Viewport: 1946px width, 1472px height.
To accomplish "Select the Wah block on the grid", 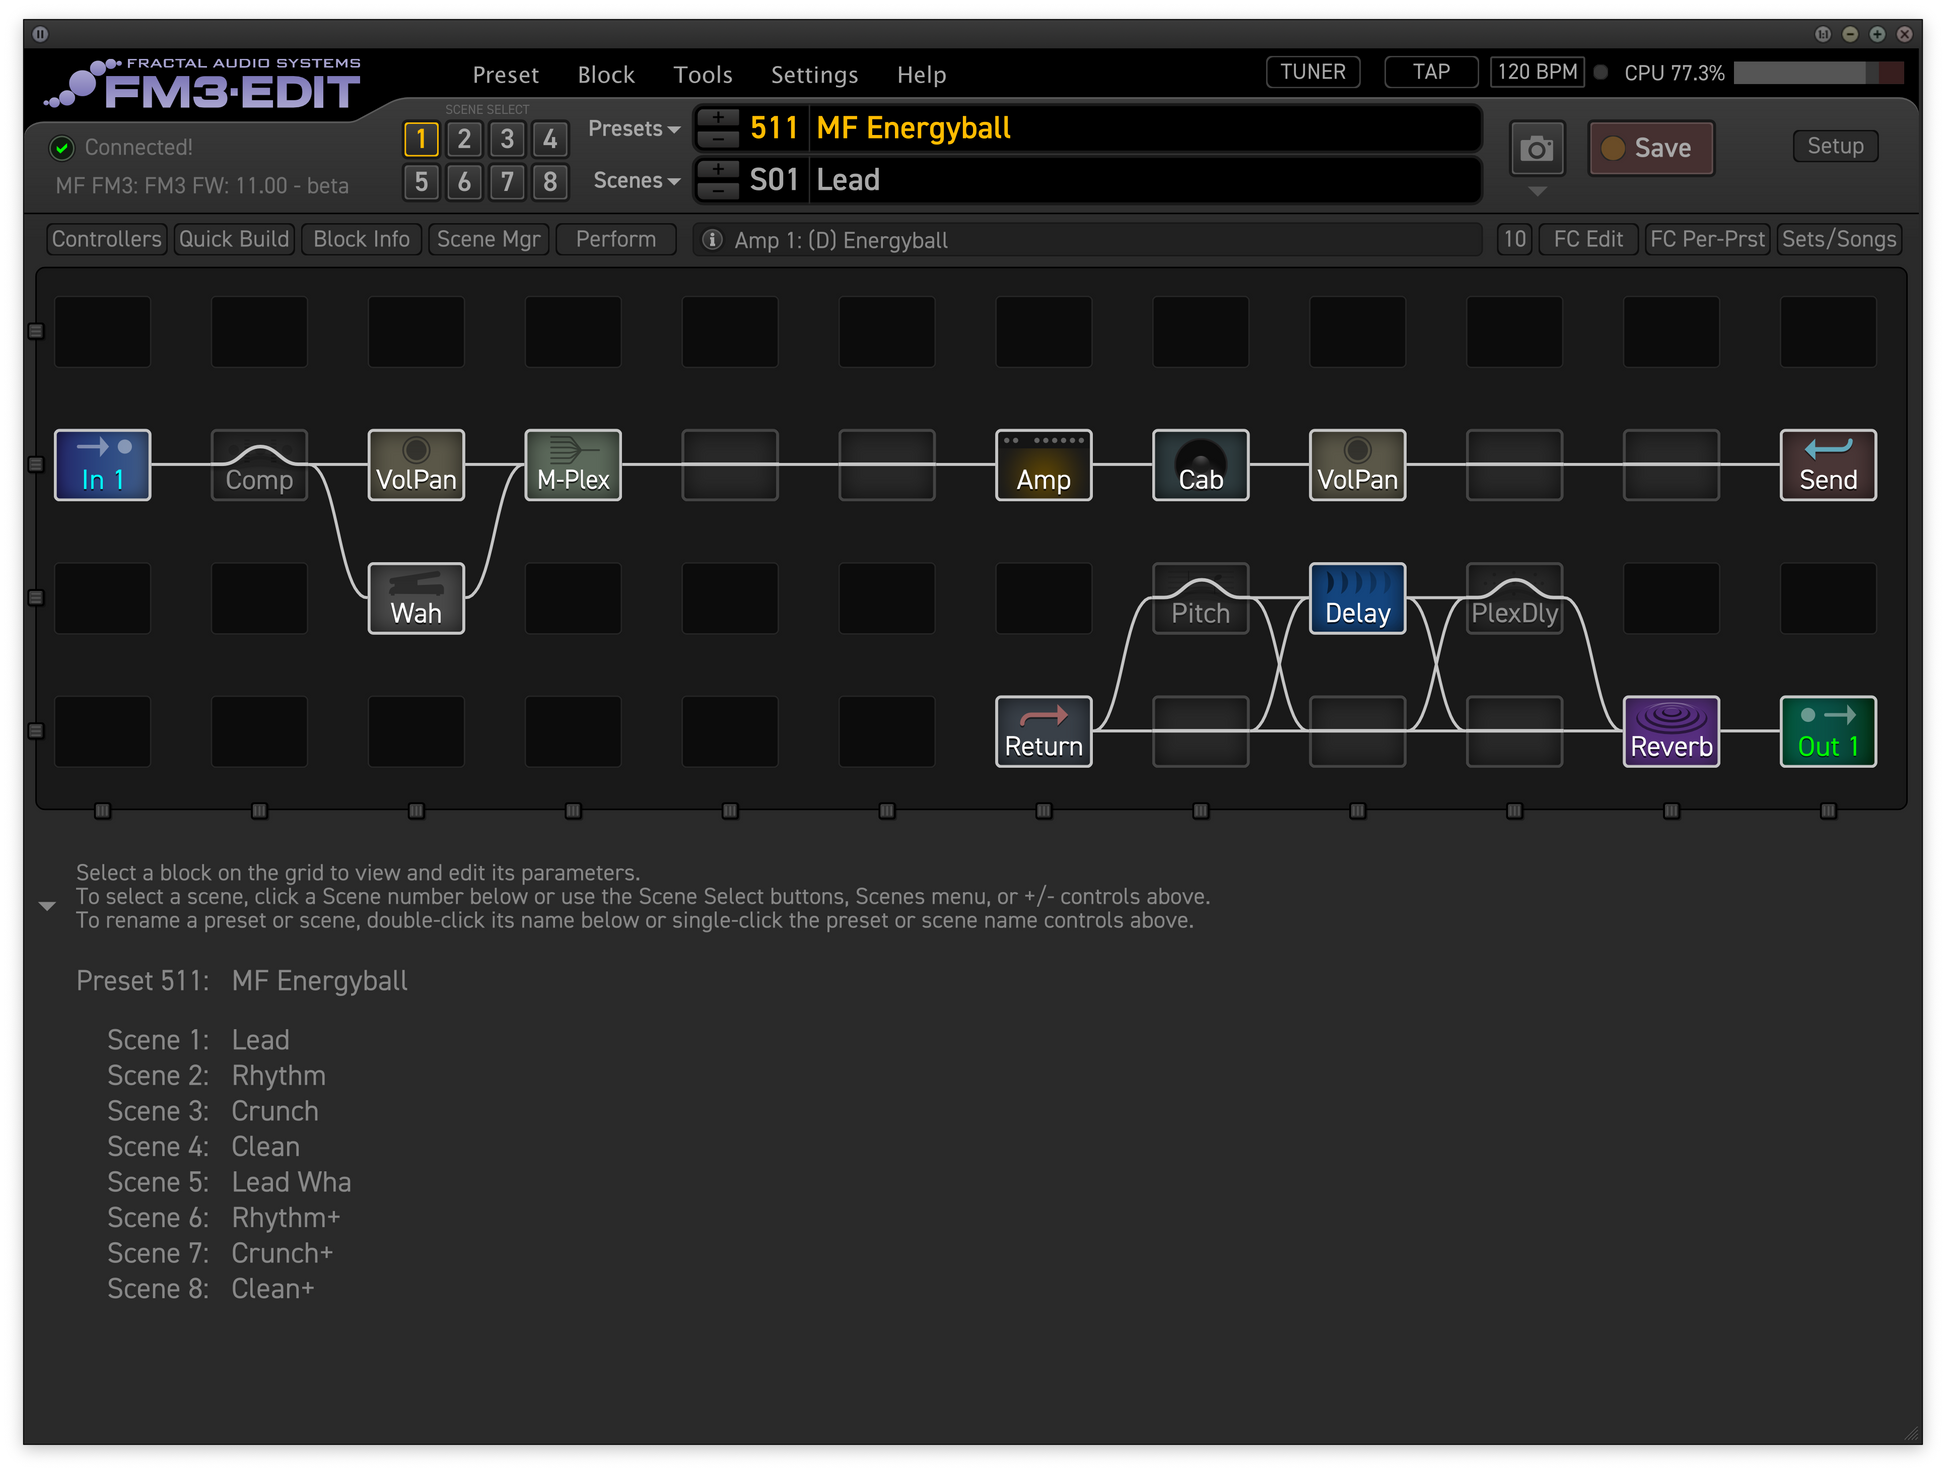I will point(416,598).
